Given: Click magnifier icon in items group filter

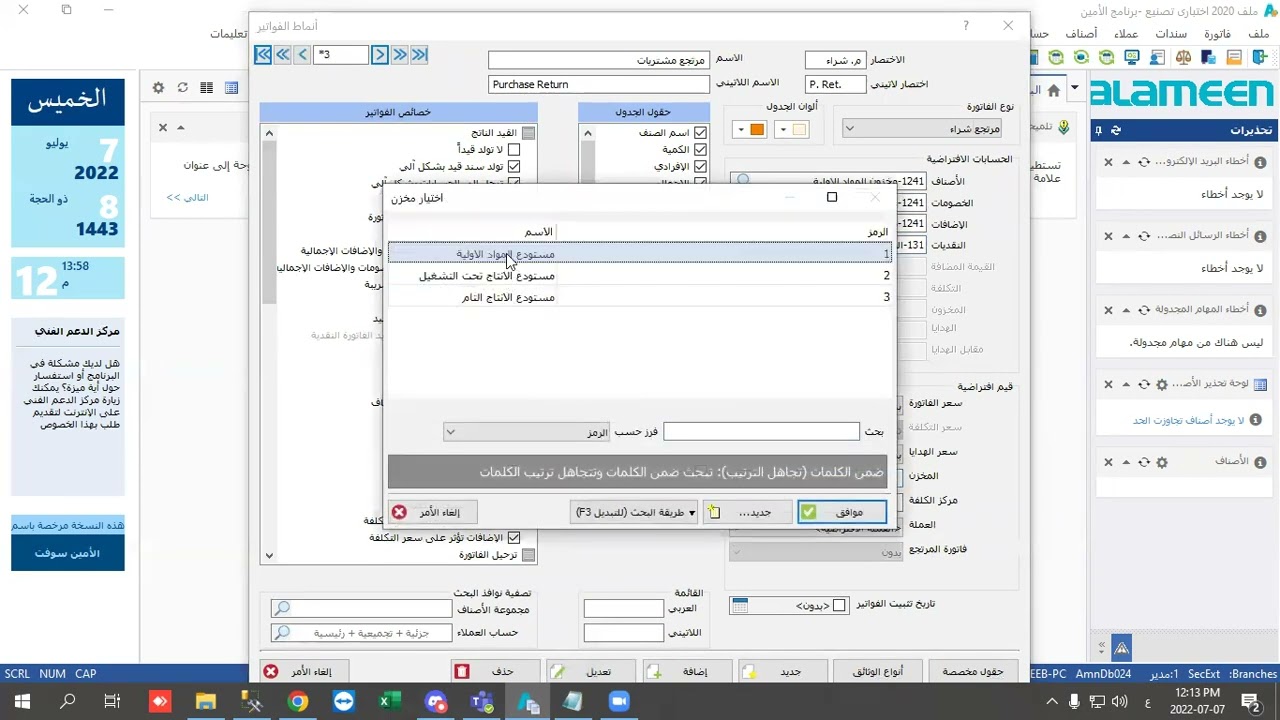Looking at the screenshot, I should click(282, 608).
